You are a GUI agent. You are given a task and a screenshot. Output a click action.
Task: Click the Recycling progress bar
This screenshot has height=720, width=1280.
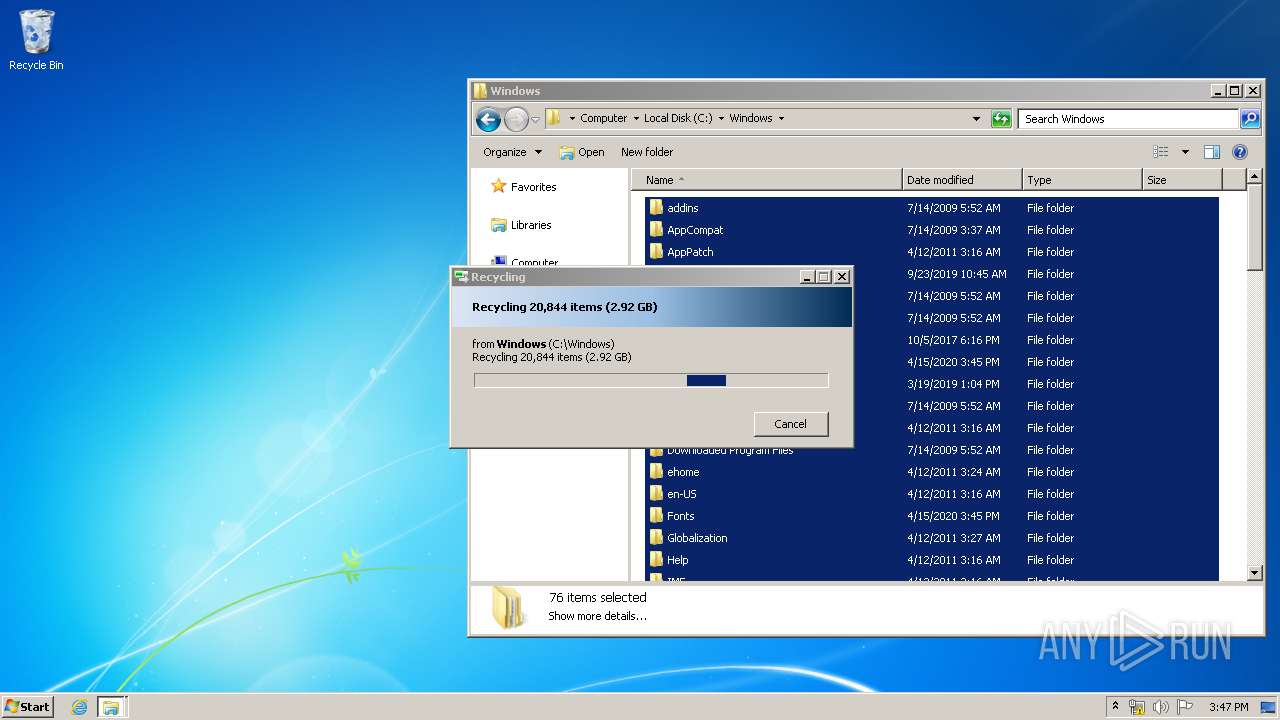pos(651,380)
